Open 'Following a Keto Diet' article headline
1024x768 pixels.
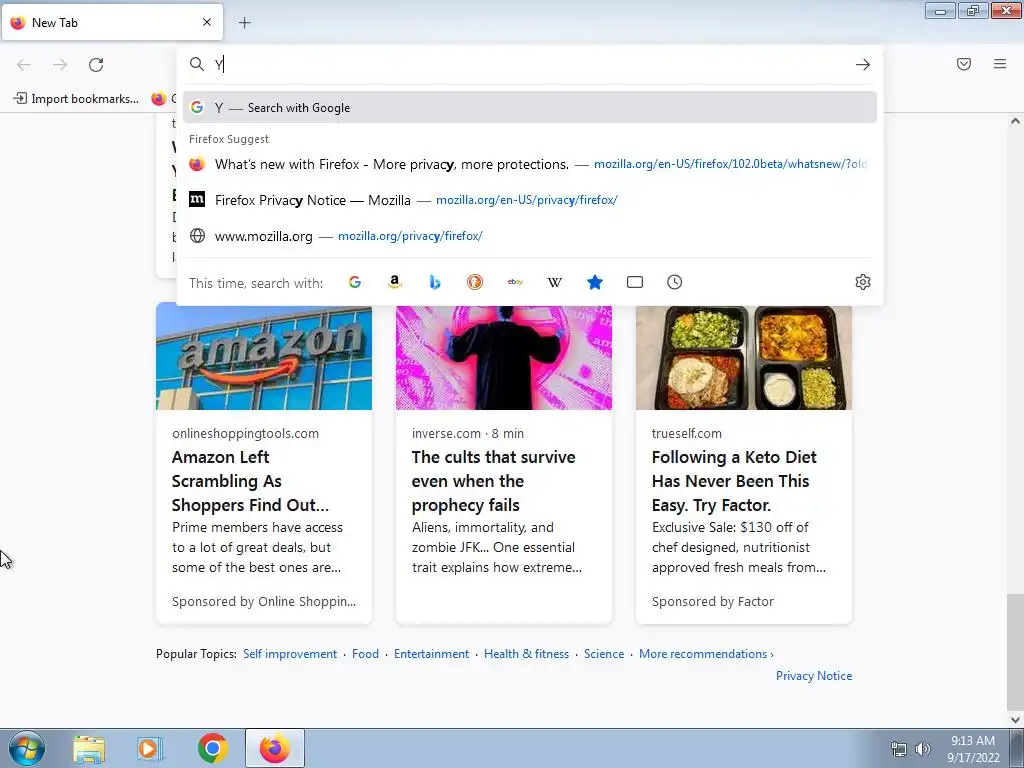tap(734, 481)
